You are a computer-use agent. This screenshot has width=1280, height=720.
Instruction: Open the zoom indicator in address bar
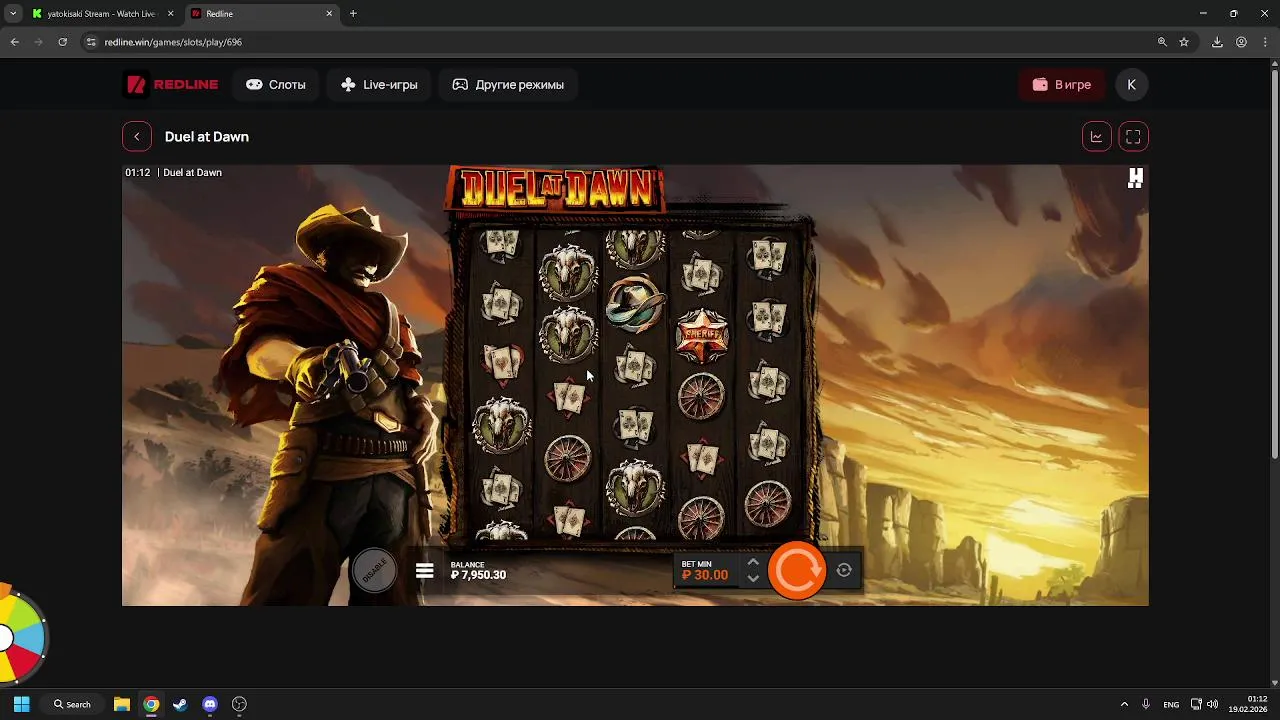tap(1162, 42)
